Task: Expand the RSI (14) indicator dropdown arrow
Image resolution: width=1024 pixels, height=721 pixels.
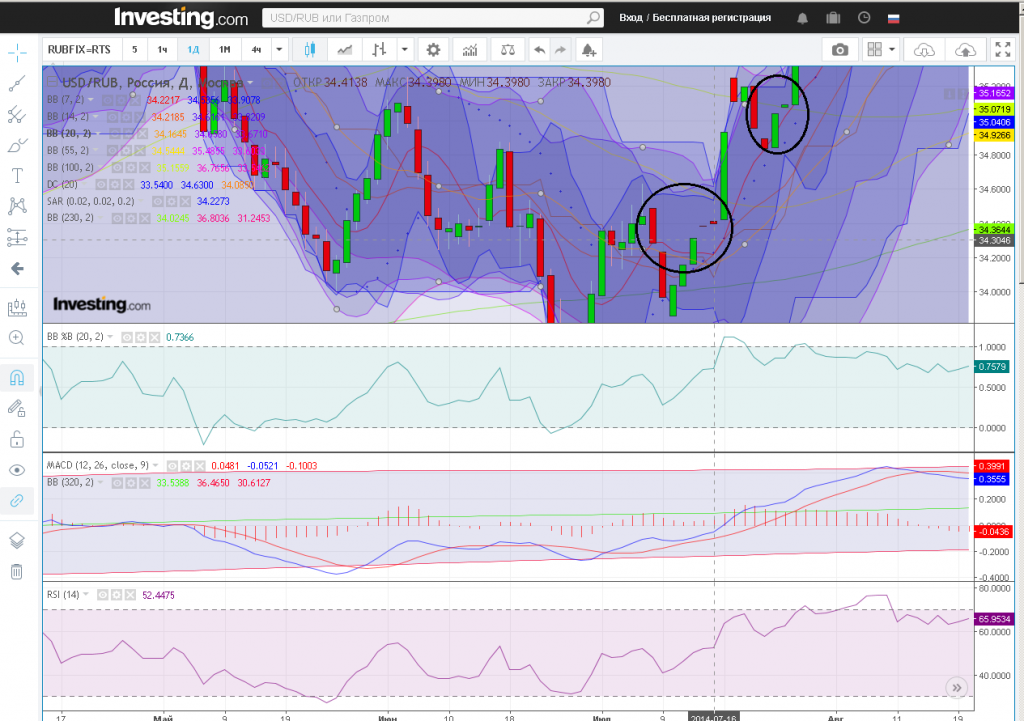Action: [88, 595]
